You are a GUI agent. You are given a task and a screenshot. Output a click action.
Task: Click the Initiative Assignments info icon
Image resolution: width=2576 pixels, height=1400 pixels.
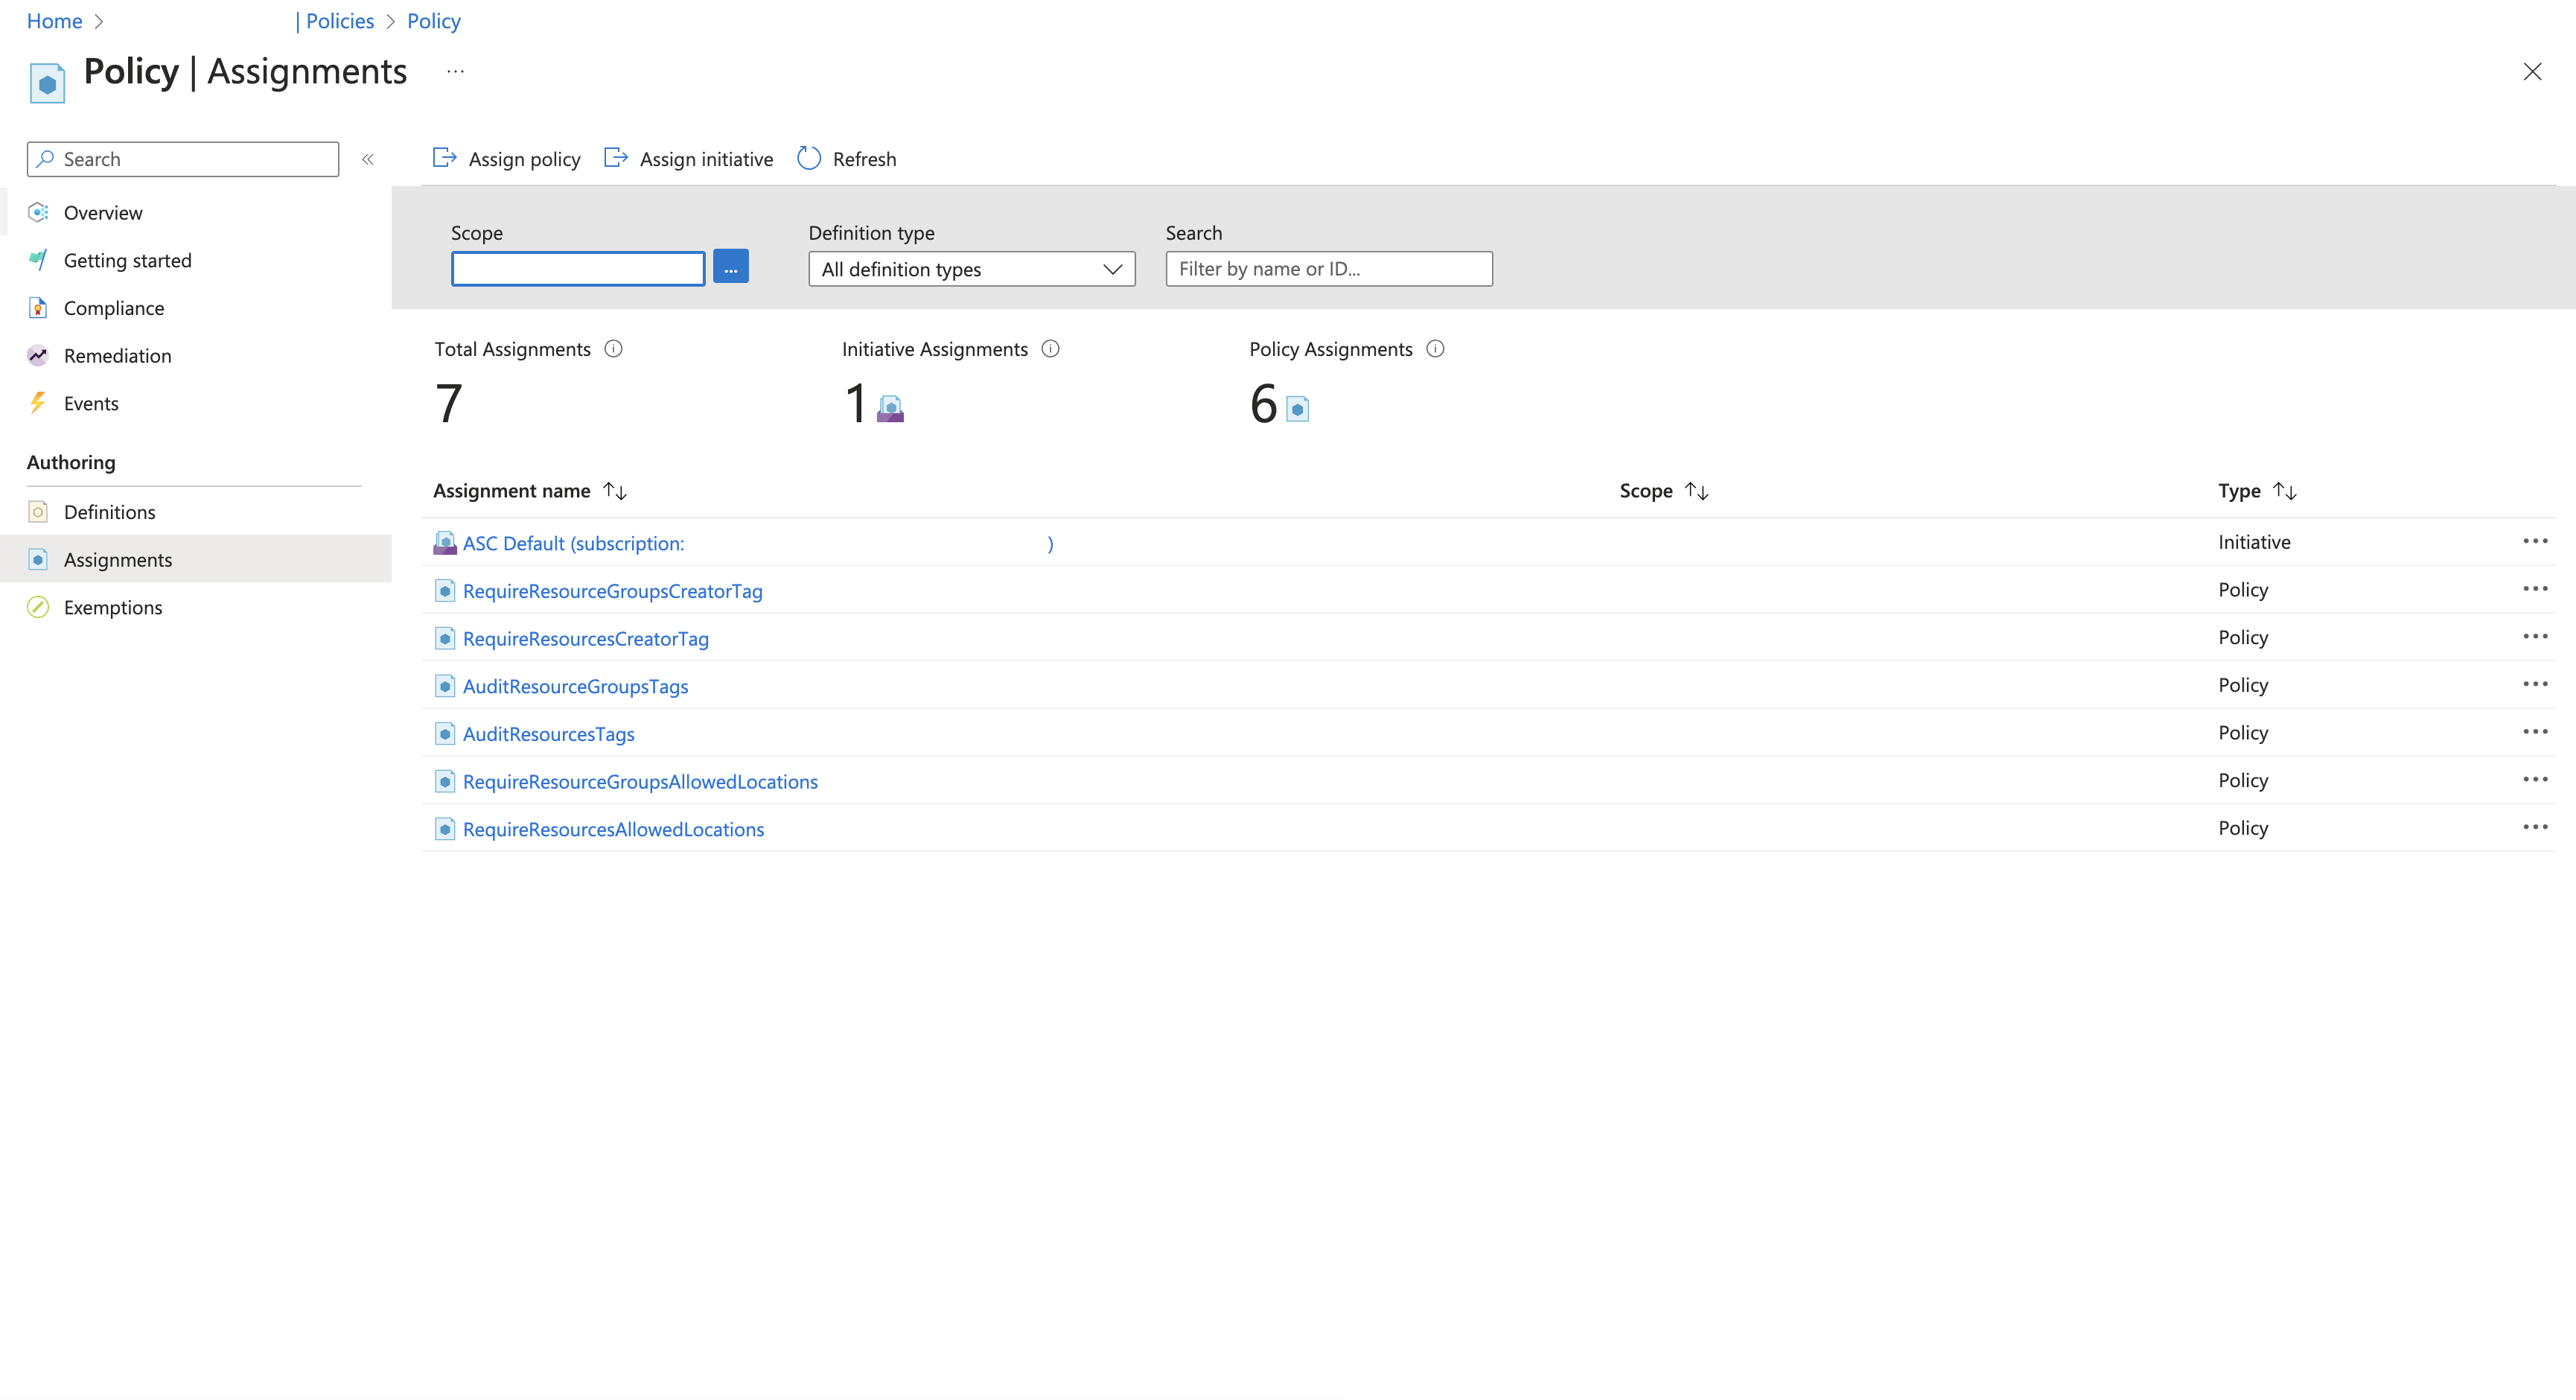1050,349
